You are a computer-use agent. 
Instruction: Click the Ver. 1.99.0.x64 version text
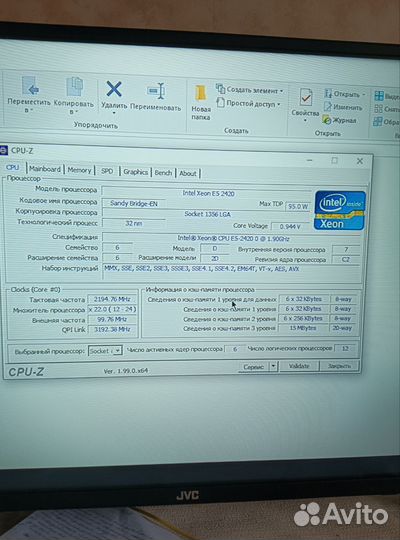click(125, 371)
